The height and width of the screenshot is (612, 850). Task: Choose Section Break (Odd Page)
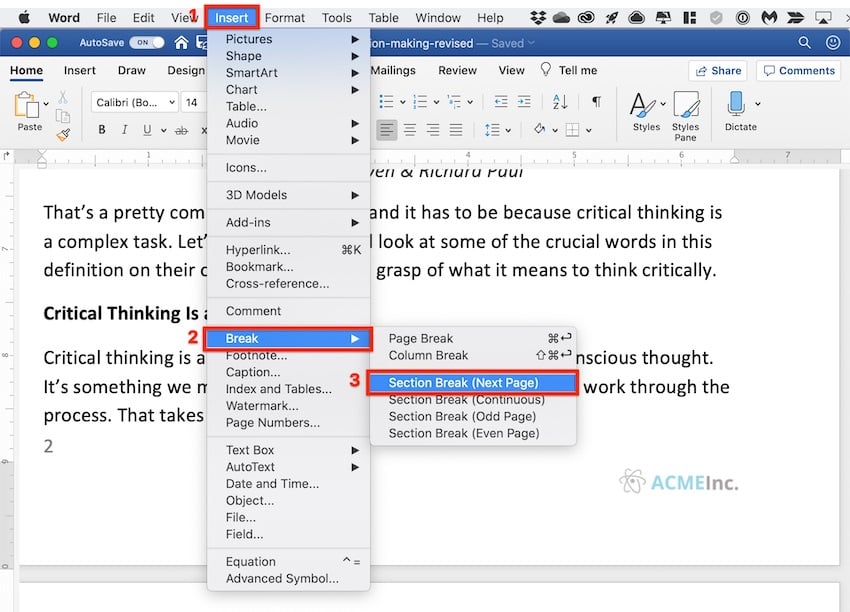click(x=472, y=416)
